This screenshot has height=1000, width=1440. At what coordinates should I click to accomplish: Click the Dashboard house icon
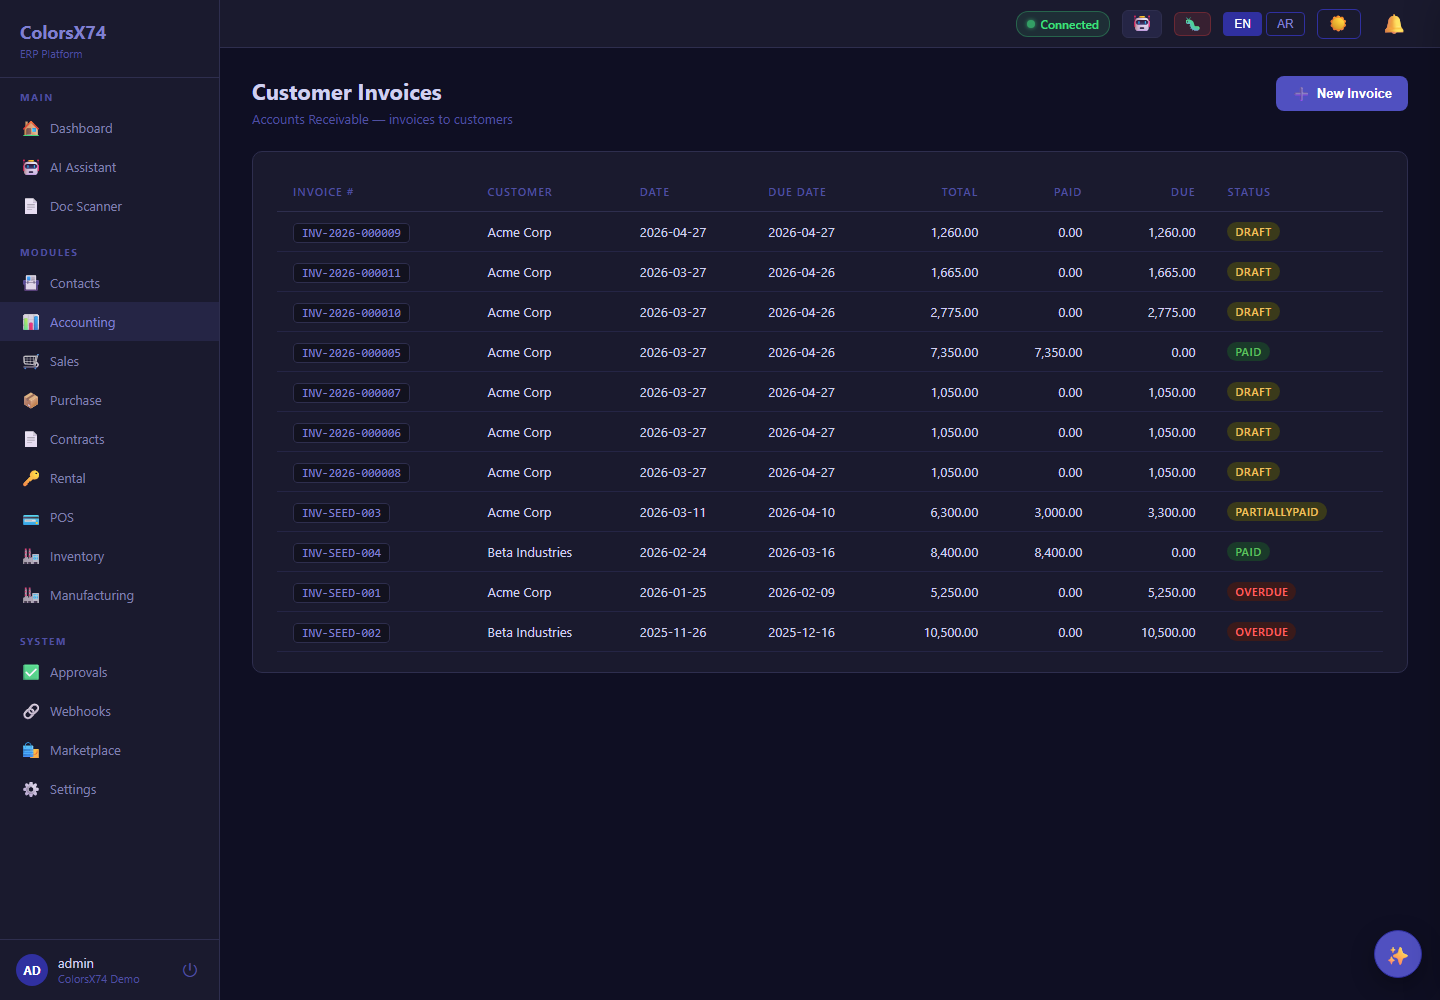coord(31,128)
